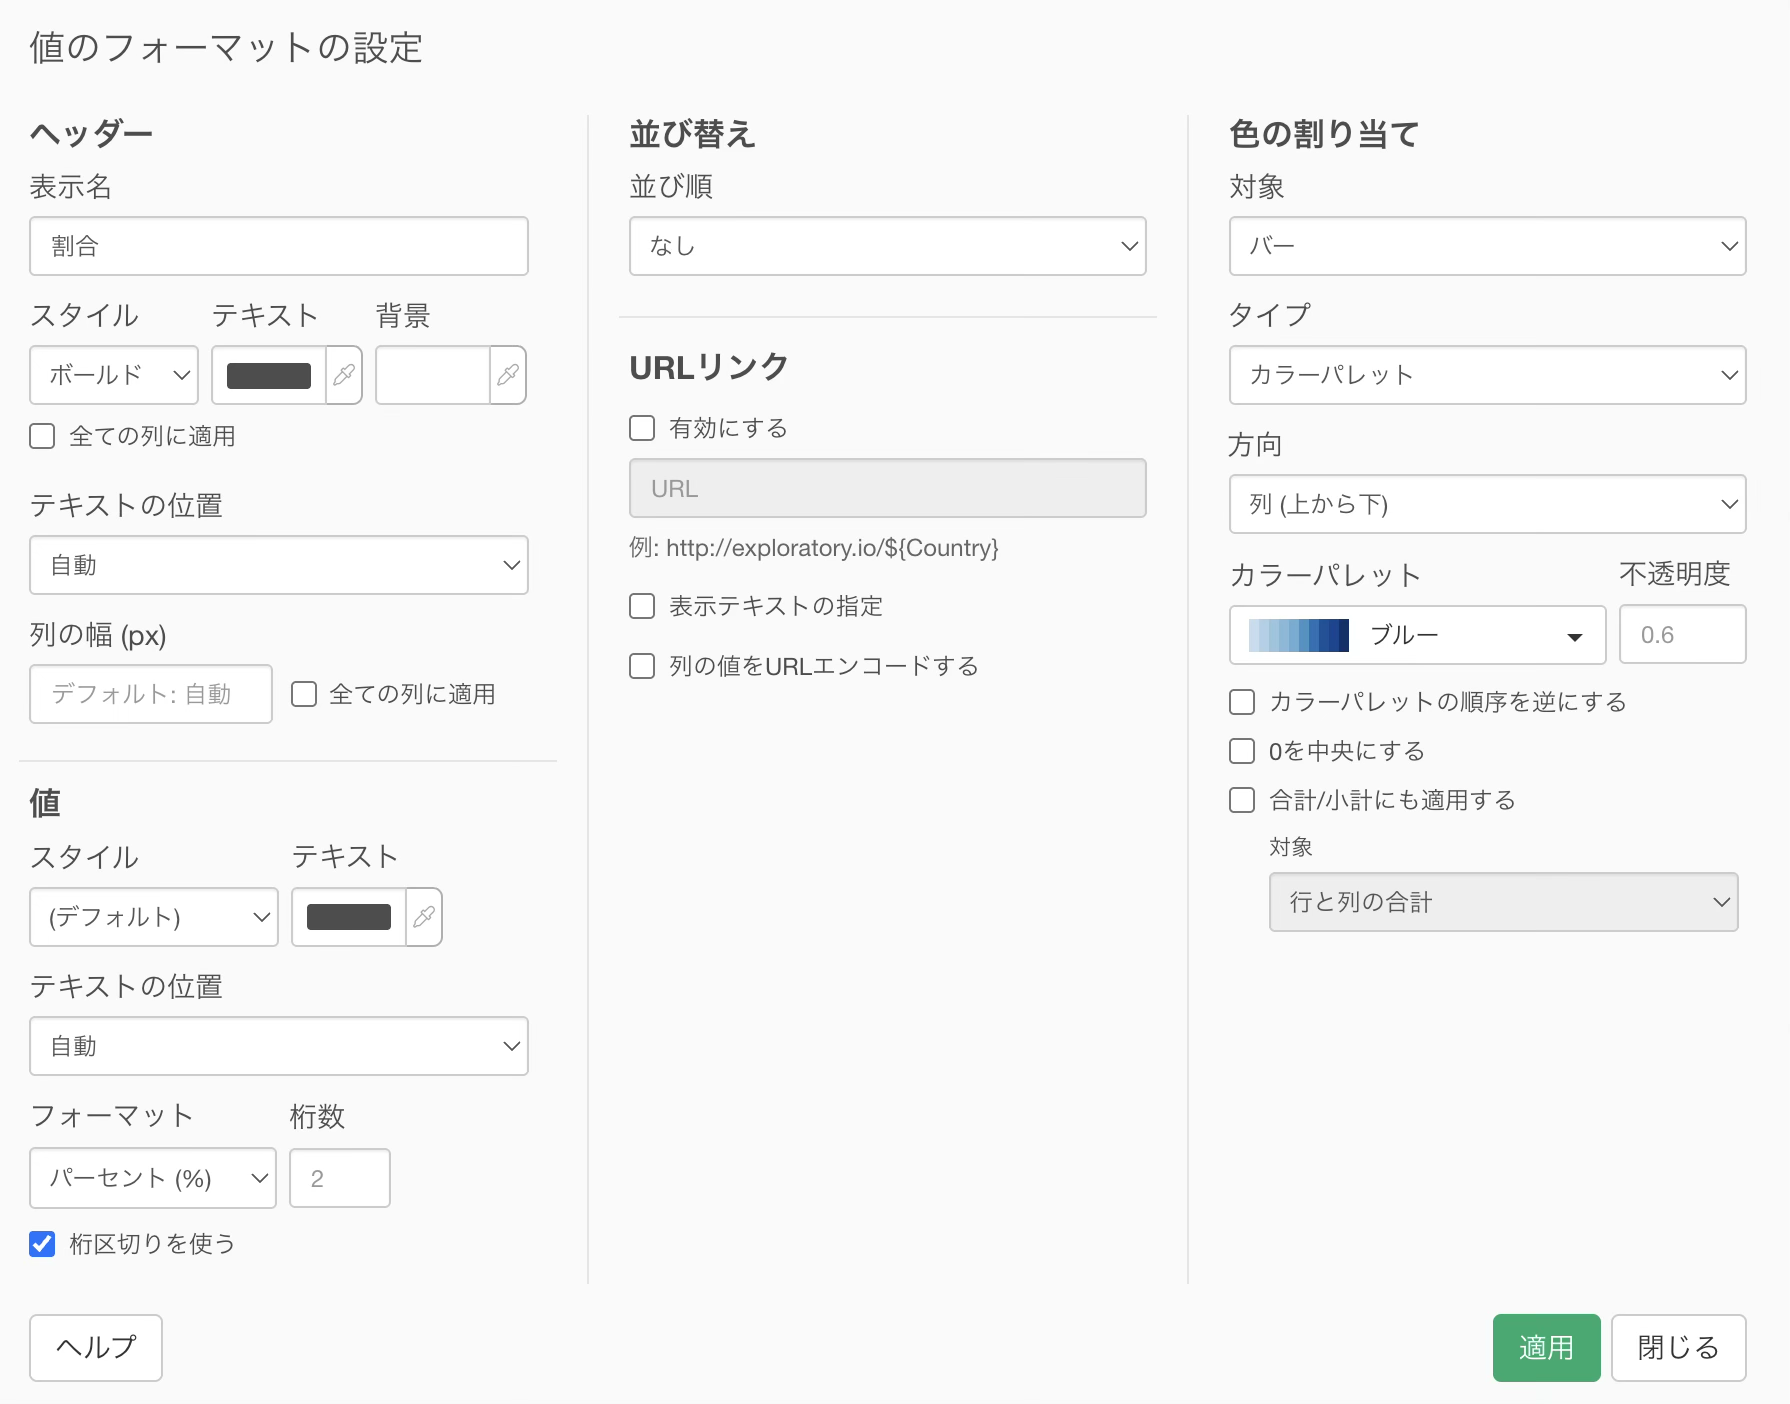This screenshot has width=1790, height=1404.
Task: Click the URLリンク section heading
Action: tap(709, 367)
